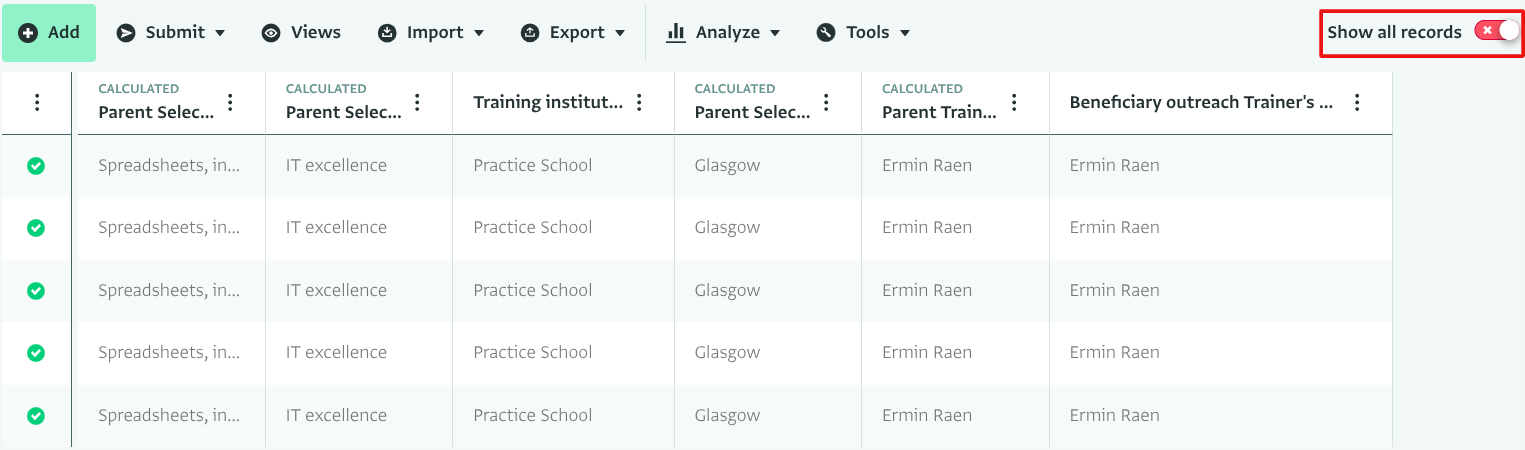Toggle the Show all records switch

point(1496,32)
